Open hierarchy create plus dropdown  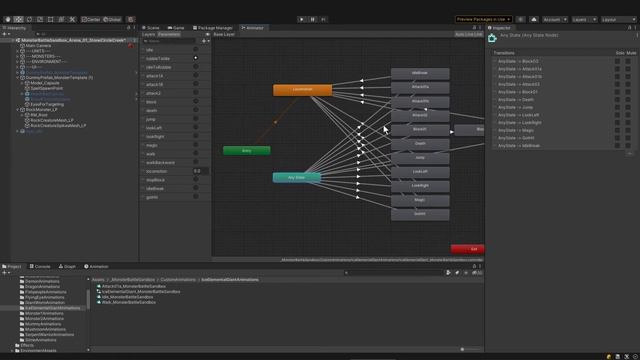pos(6,34)
